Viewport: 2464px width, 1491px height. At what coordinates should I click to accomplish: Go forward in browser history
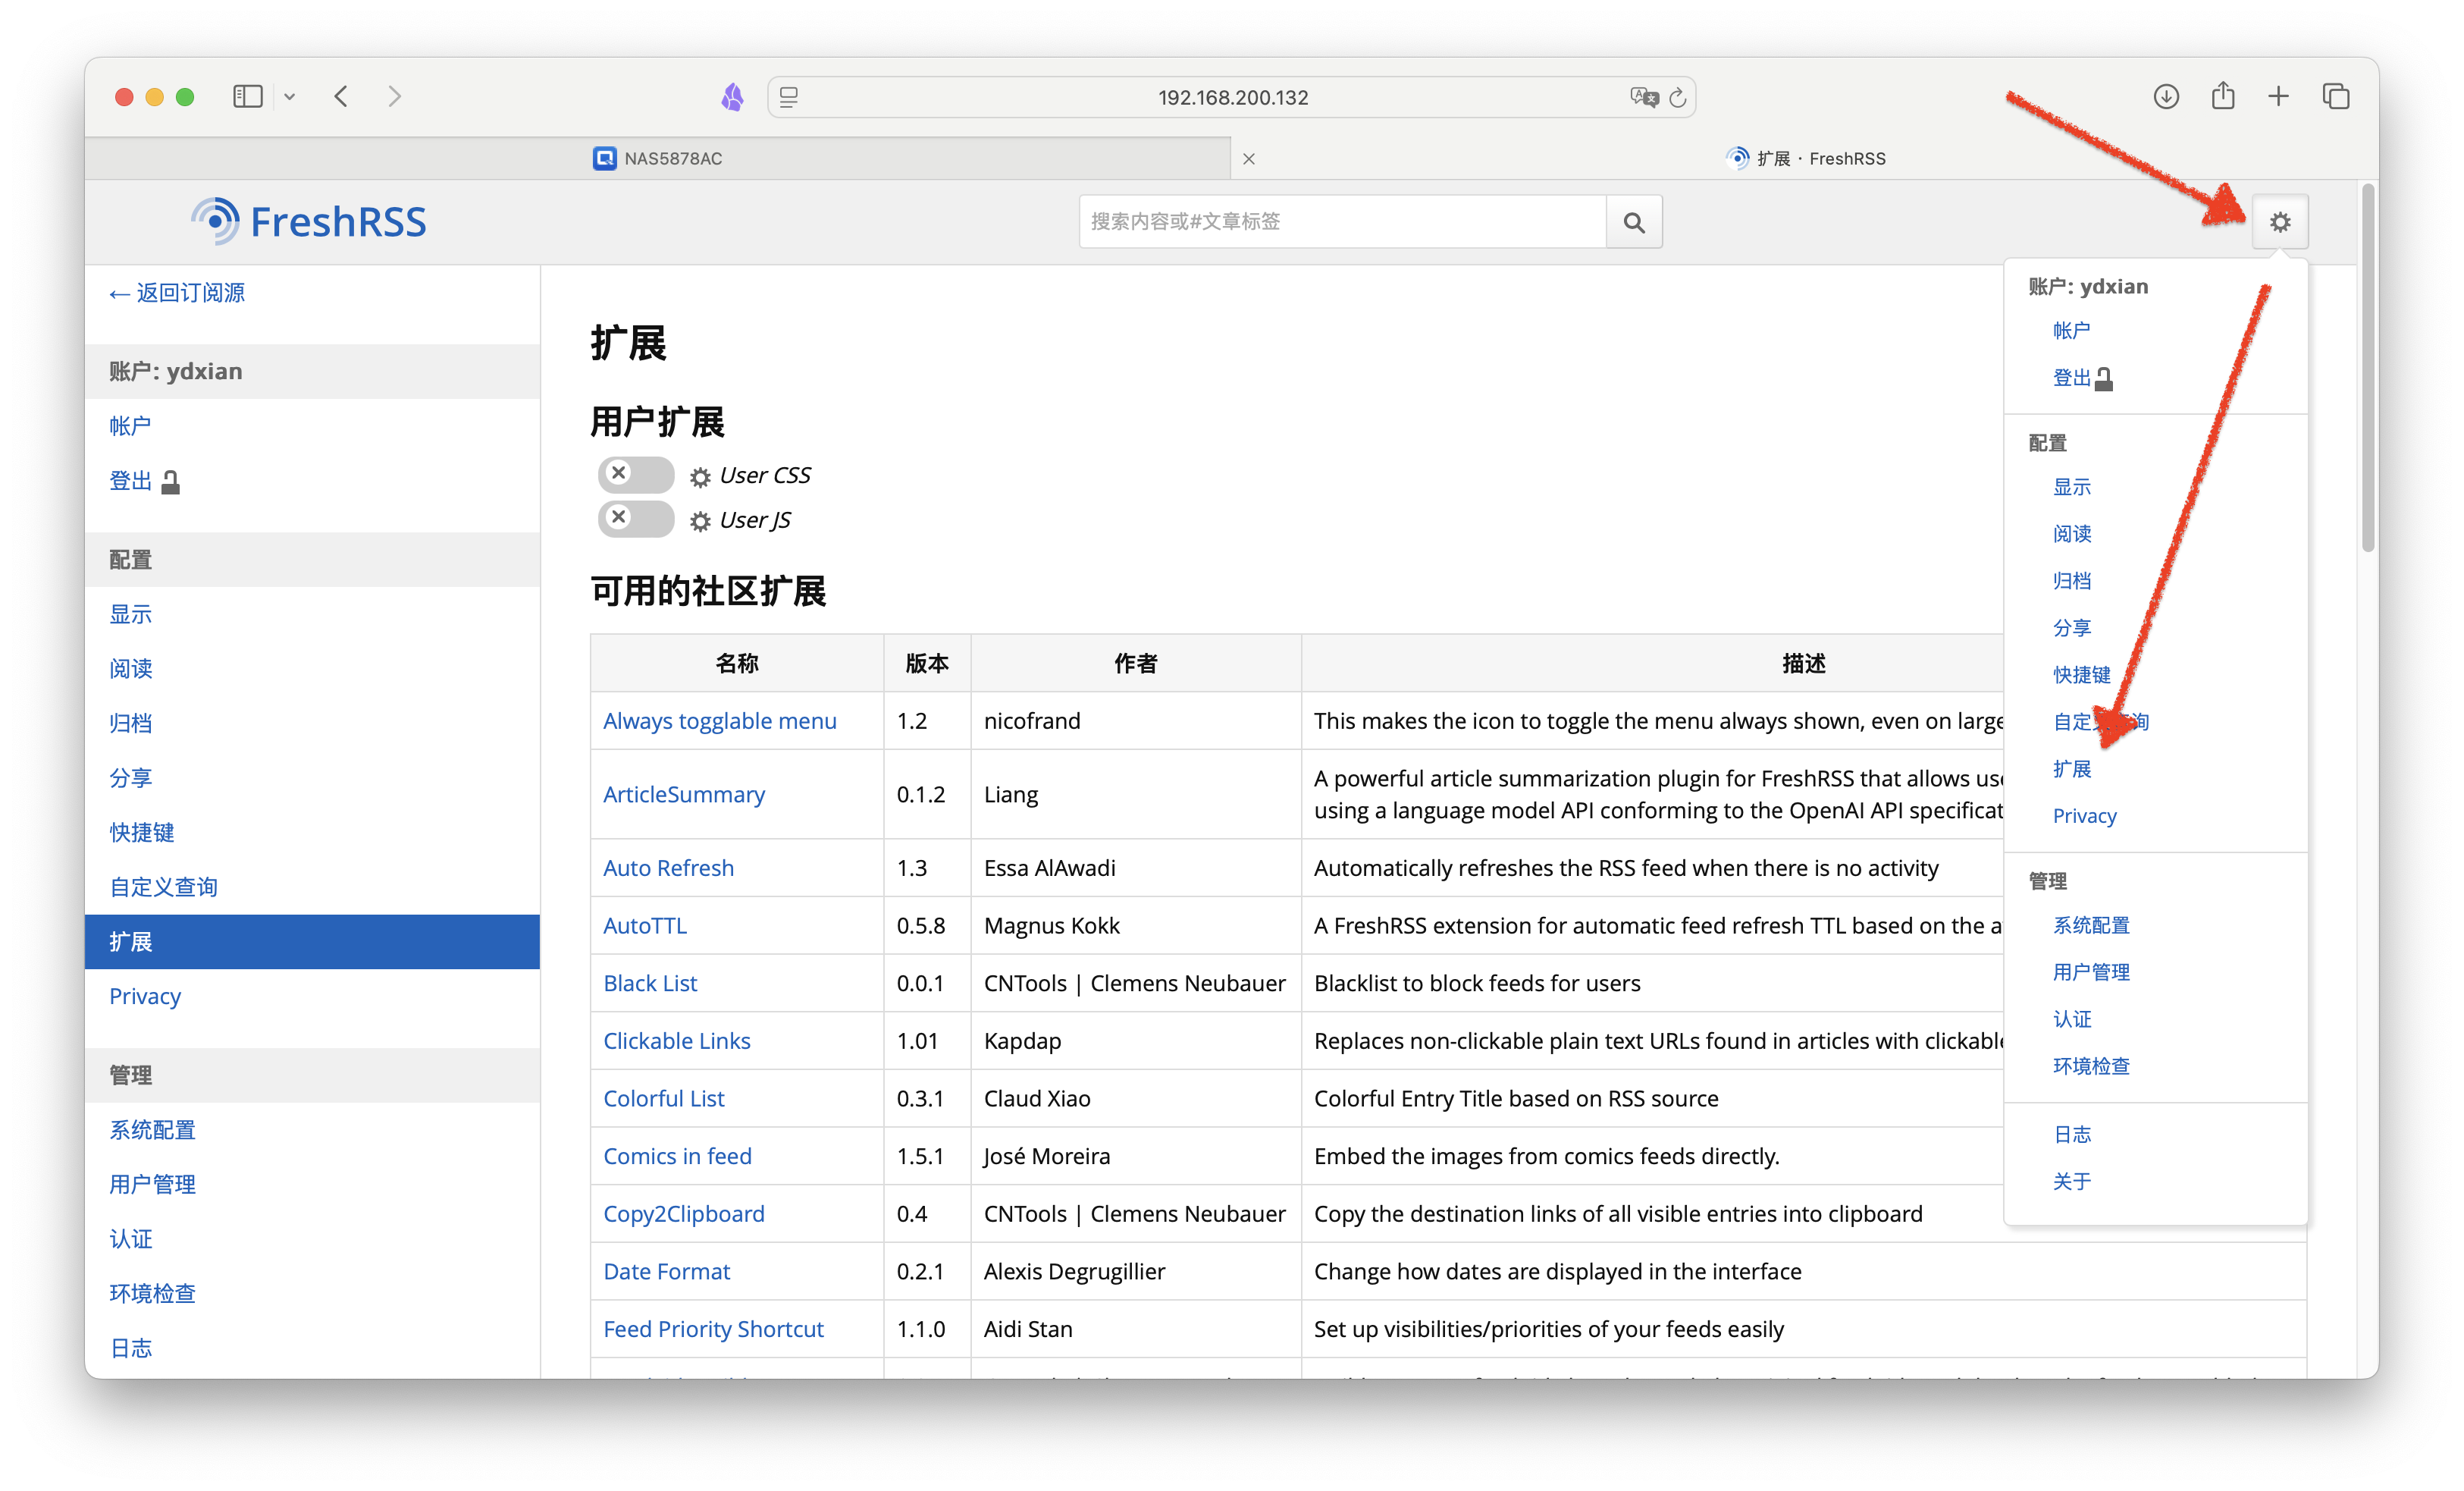(394, 97)
